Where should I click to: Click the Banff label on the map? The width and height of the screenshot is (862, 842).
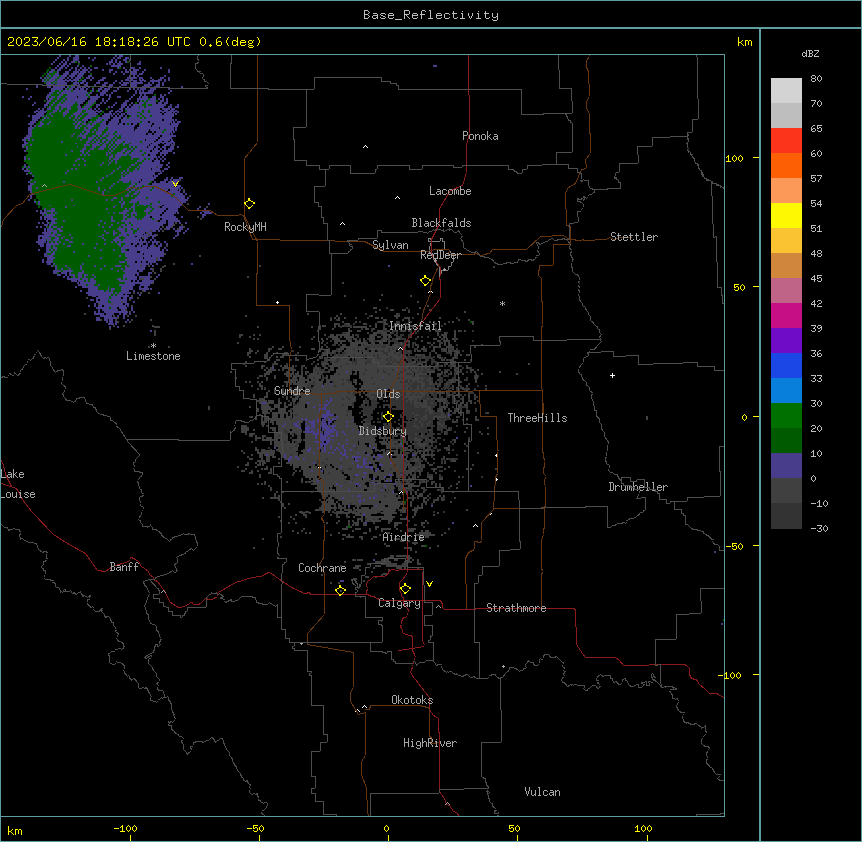point(124,567)
